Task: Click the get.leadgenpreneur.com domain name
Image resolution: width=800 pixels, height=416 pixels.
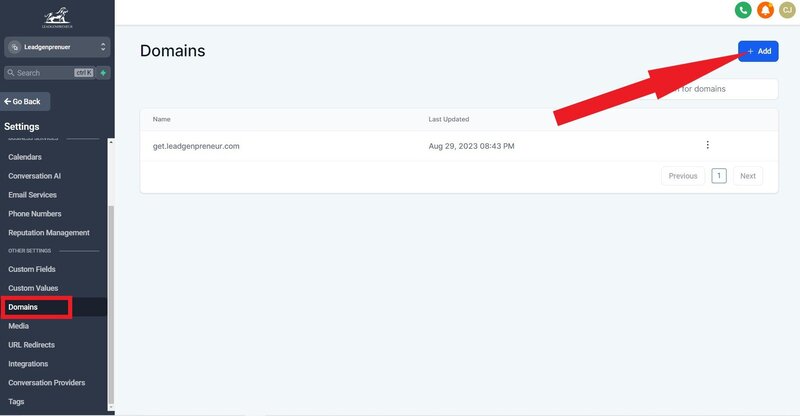Action: [196, 146]
